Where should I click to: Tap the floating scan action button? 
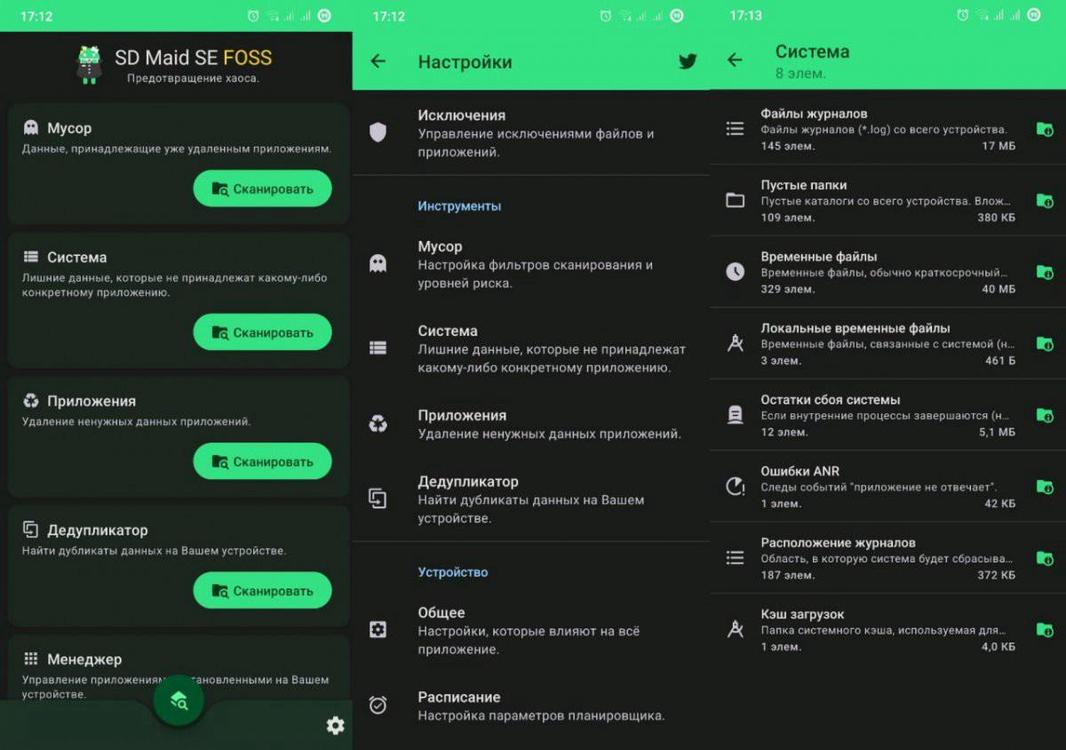179,702
